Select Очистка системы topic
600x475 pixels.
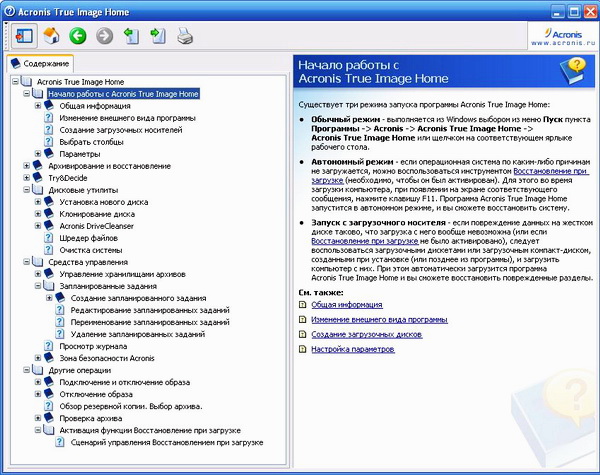click(x=91, y=250)
